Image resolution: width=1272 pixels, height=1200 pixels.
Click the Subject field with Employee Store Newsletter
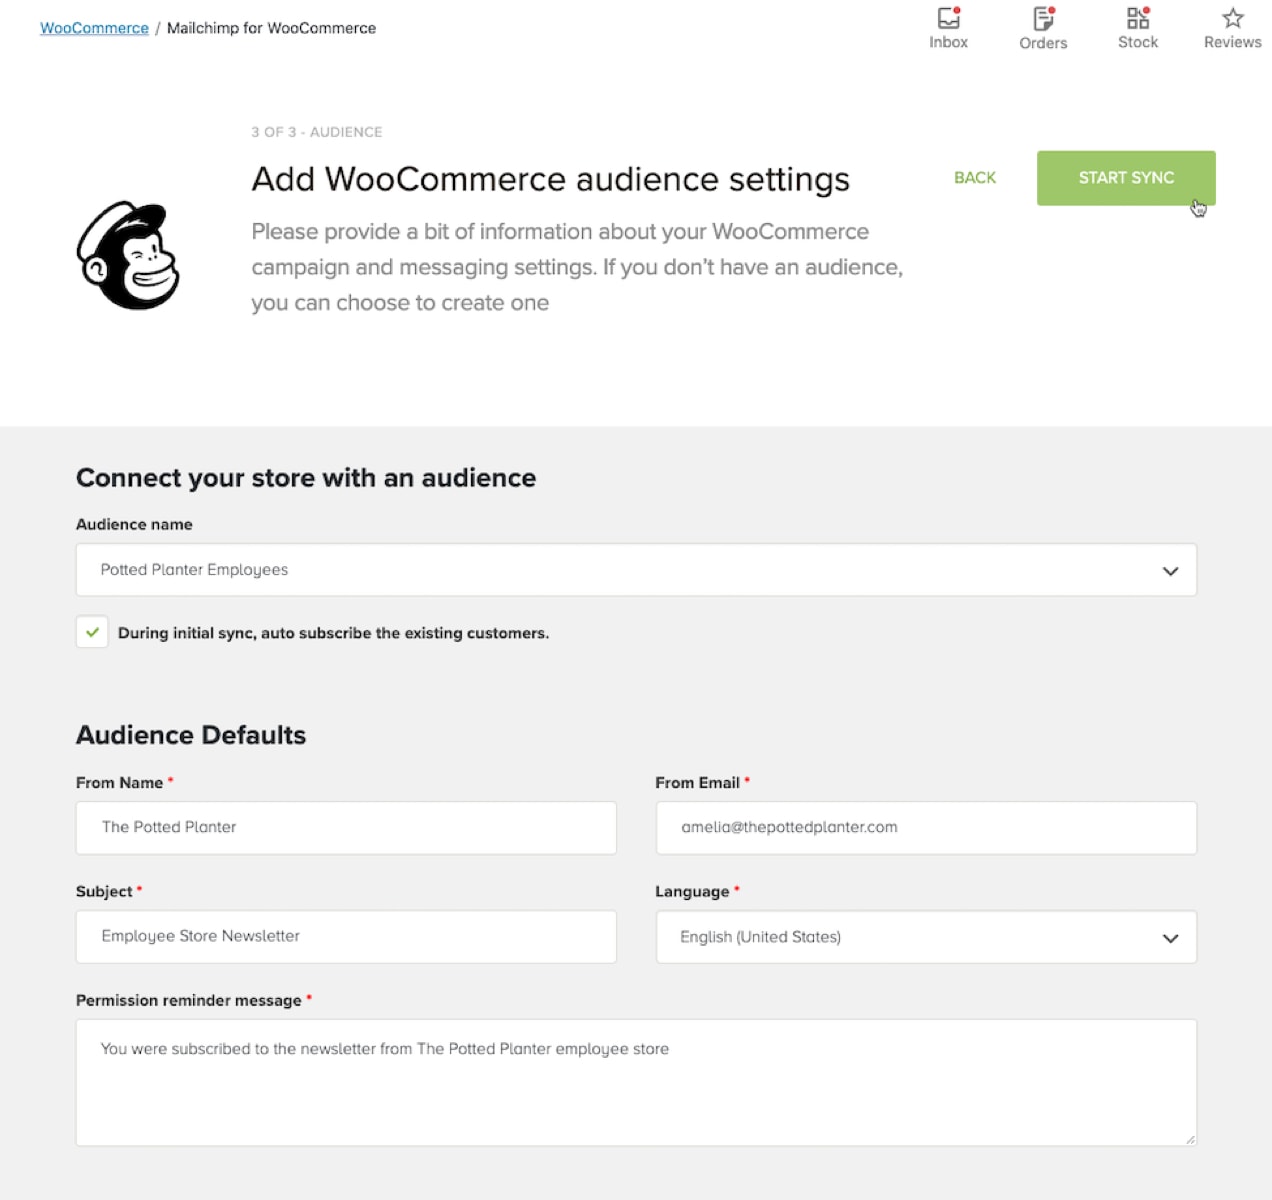click(x=345, y=937)
